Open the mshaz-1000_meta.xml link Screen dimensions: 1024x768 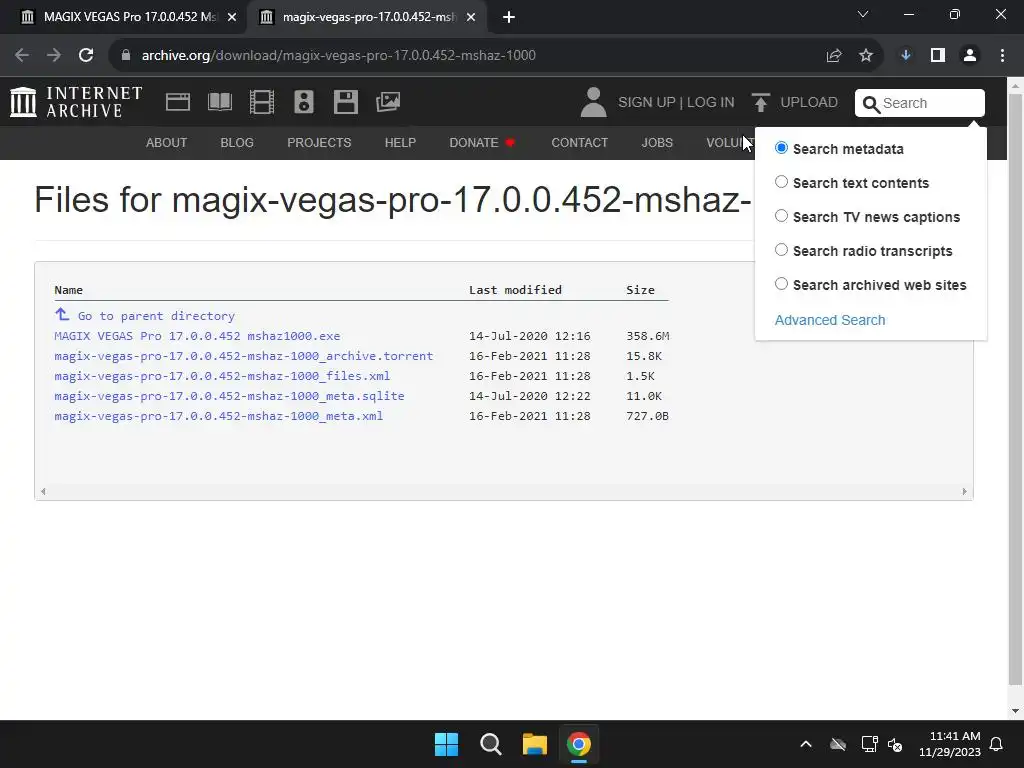(x=218, y=415)
